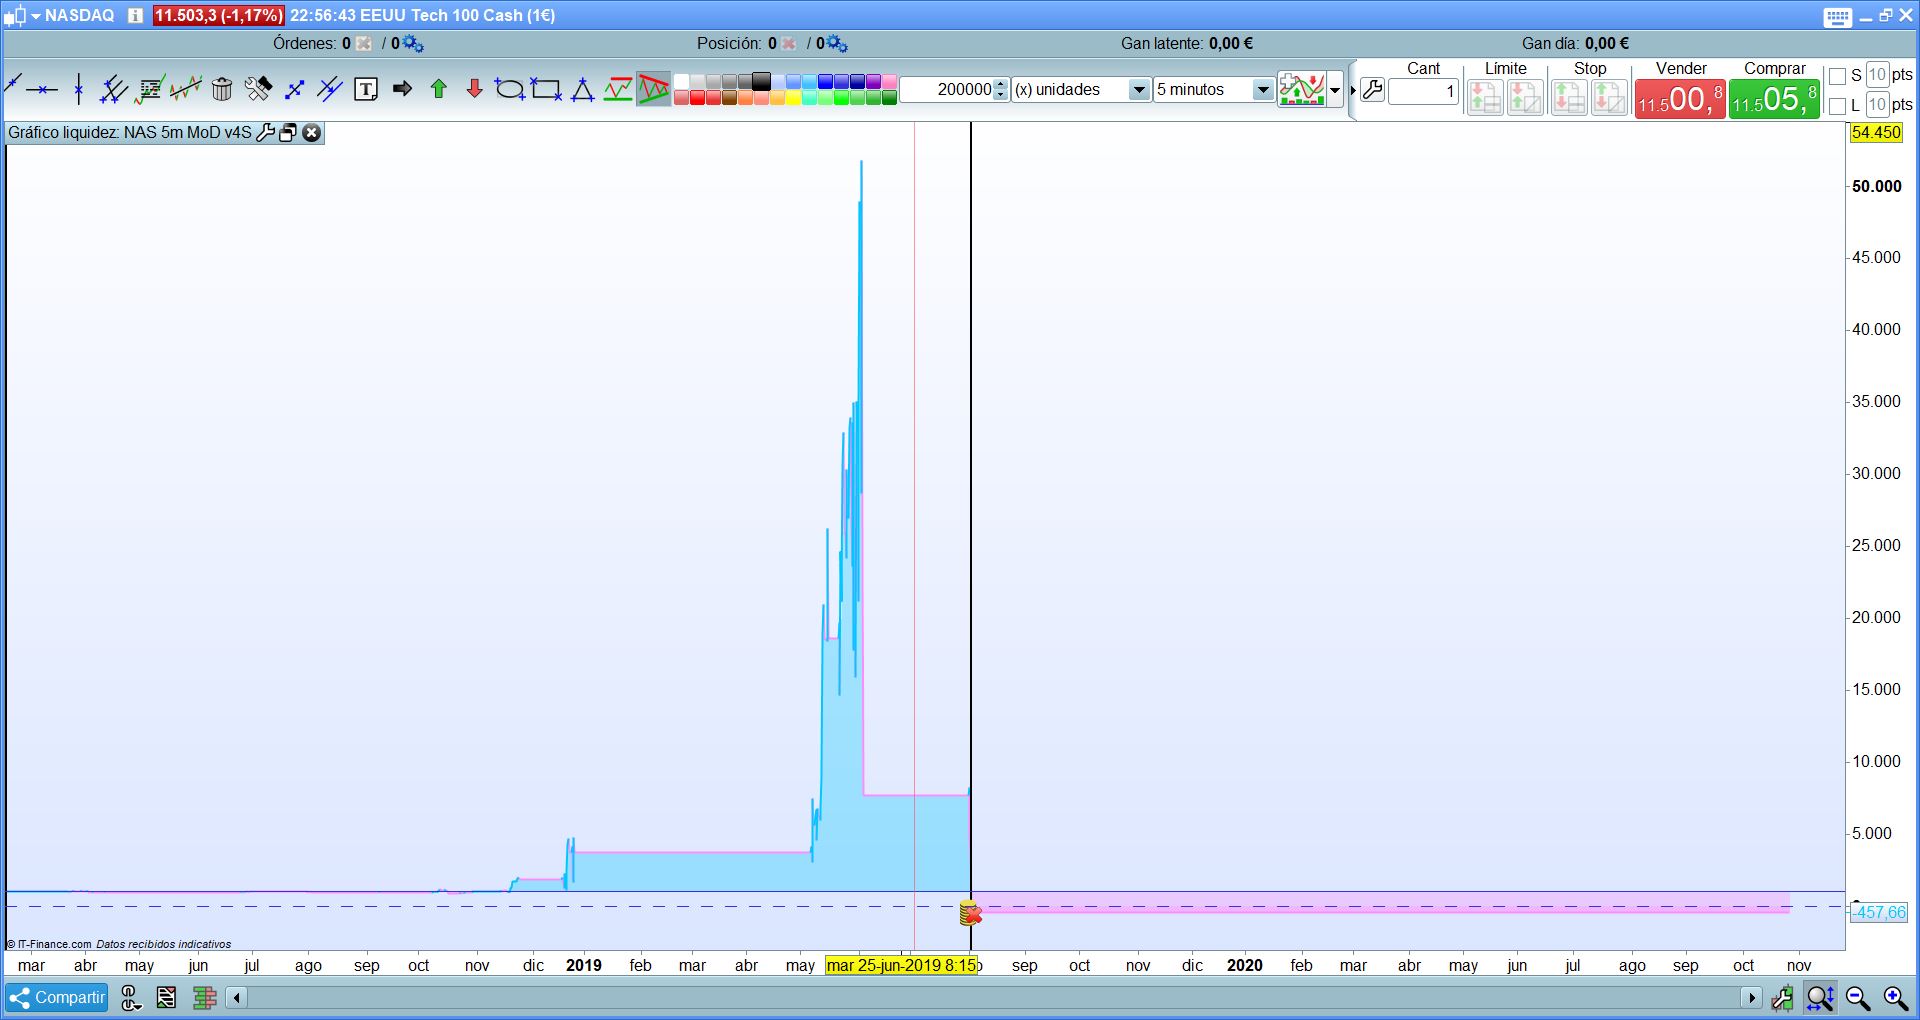This screenshot has height=1020, width=1920.
Task: Select the Fibonacci retracement tool
Action: point(150,89)
